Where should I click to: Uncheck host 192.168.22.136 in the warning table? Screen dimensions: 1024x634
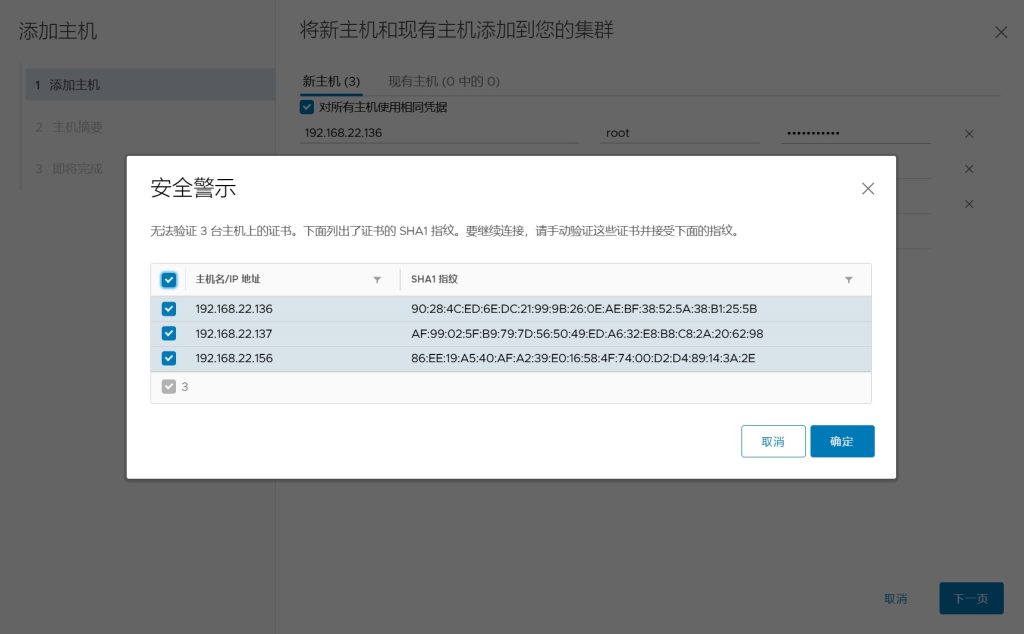coord(168,309)
